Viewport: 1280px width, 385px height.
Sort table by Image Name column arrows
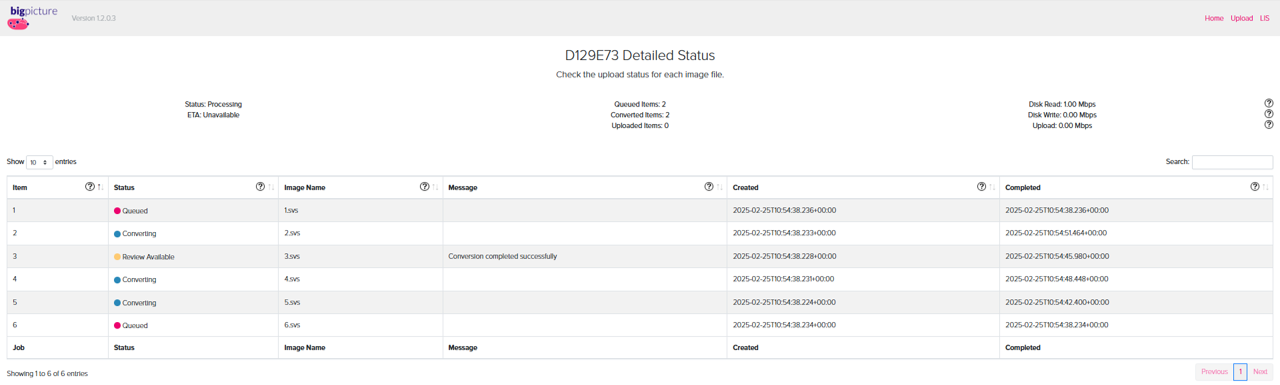[x=435, y=187]
